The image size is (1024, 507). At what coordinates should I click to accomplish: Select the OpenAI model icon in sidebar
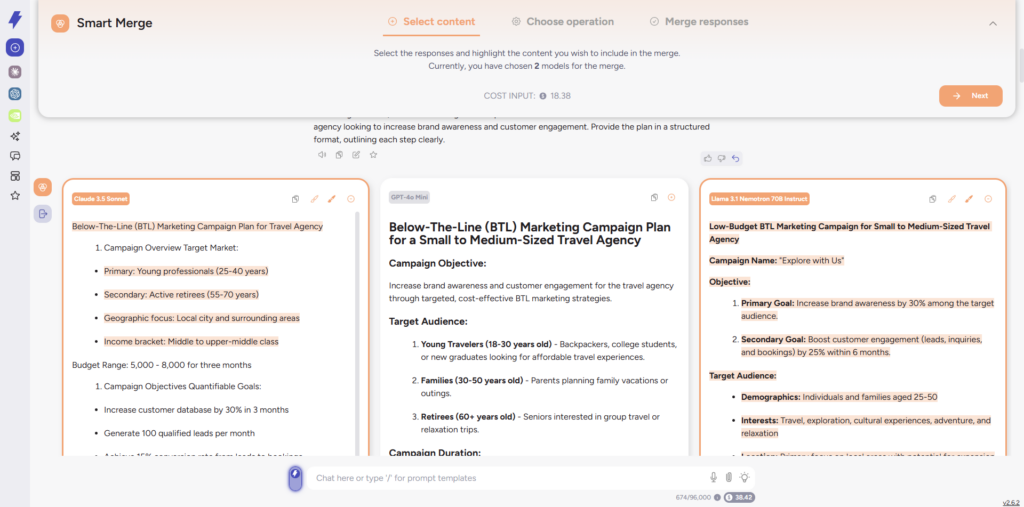(15, 94)
